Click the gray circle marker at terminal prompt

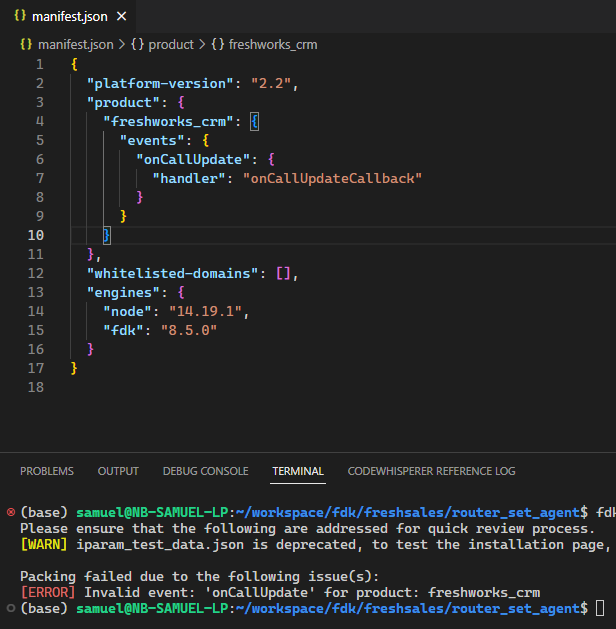11,608
